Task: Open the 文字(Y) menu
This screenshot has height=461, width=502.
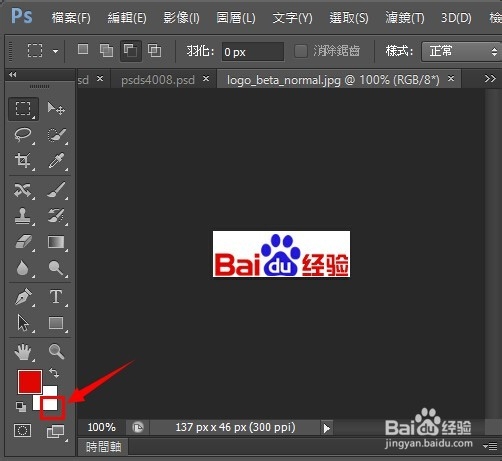Action: [x=292, y=18]
